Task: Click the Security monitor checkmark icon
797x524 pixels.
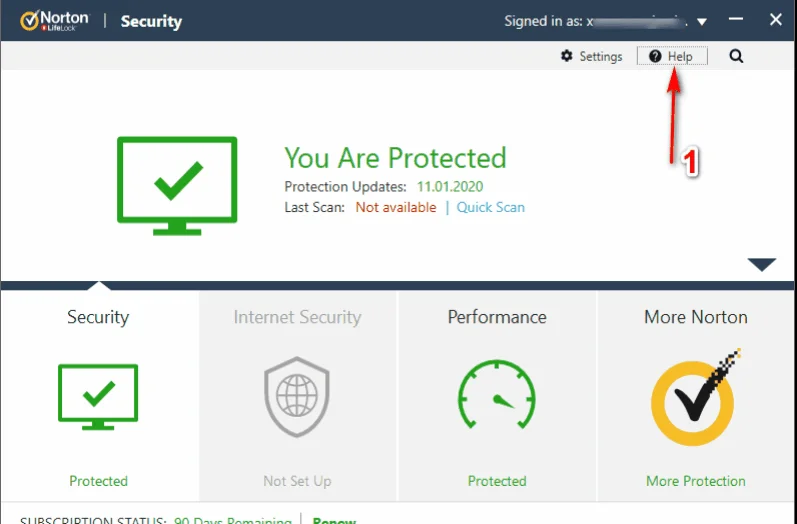Action: click(x=98, y=397)
